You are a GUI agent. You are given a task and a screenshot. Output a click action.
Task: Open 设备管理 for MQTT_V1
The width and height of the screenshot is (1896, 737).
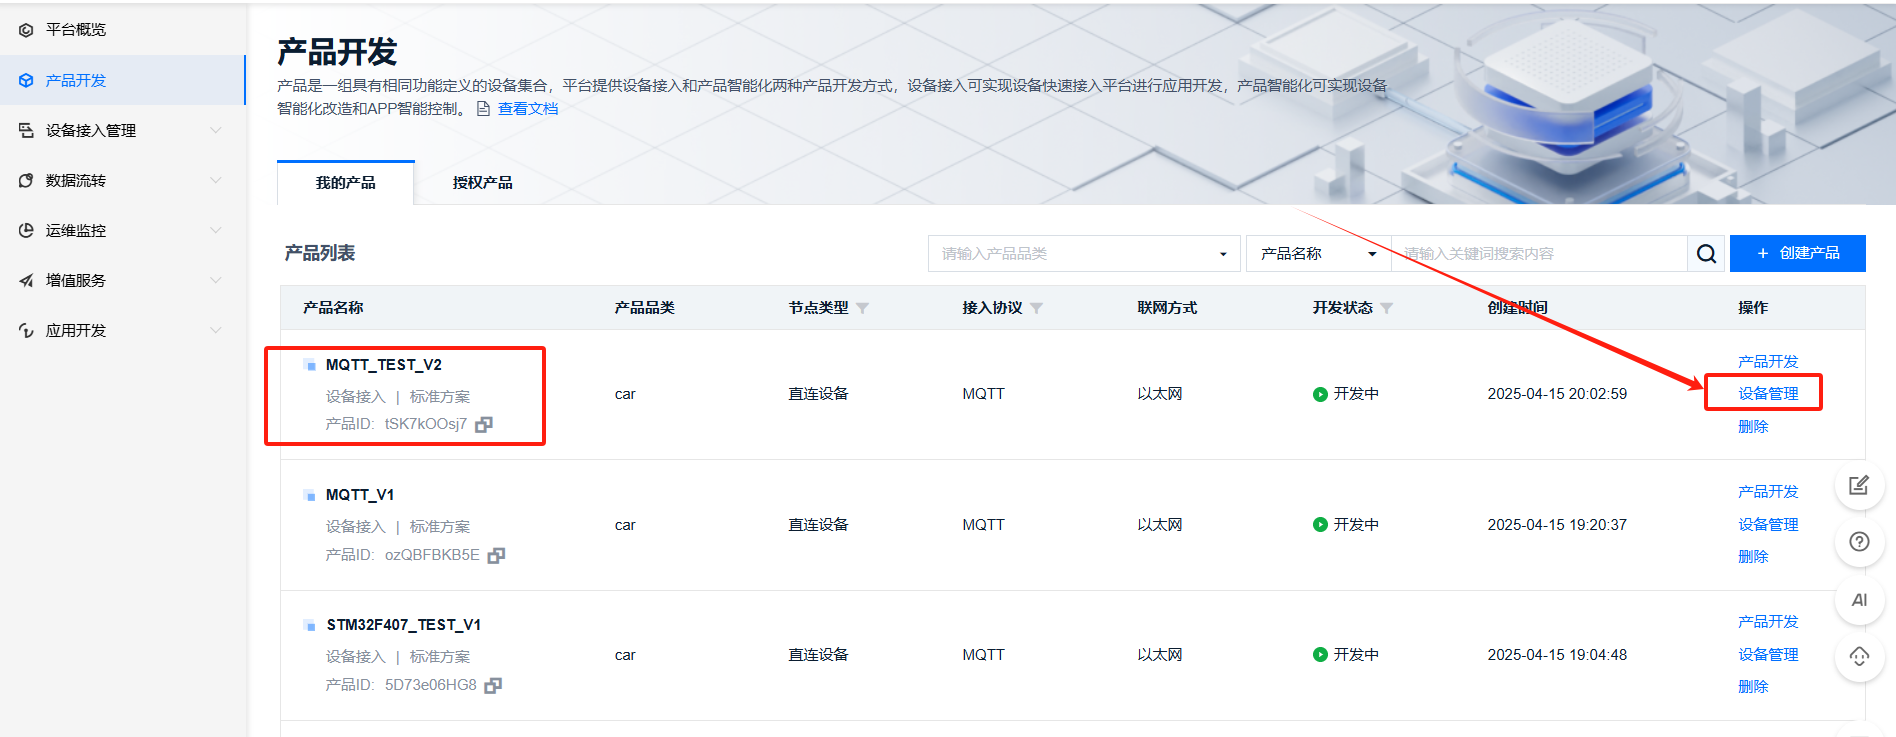click(1768, 524)
